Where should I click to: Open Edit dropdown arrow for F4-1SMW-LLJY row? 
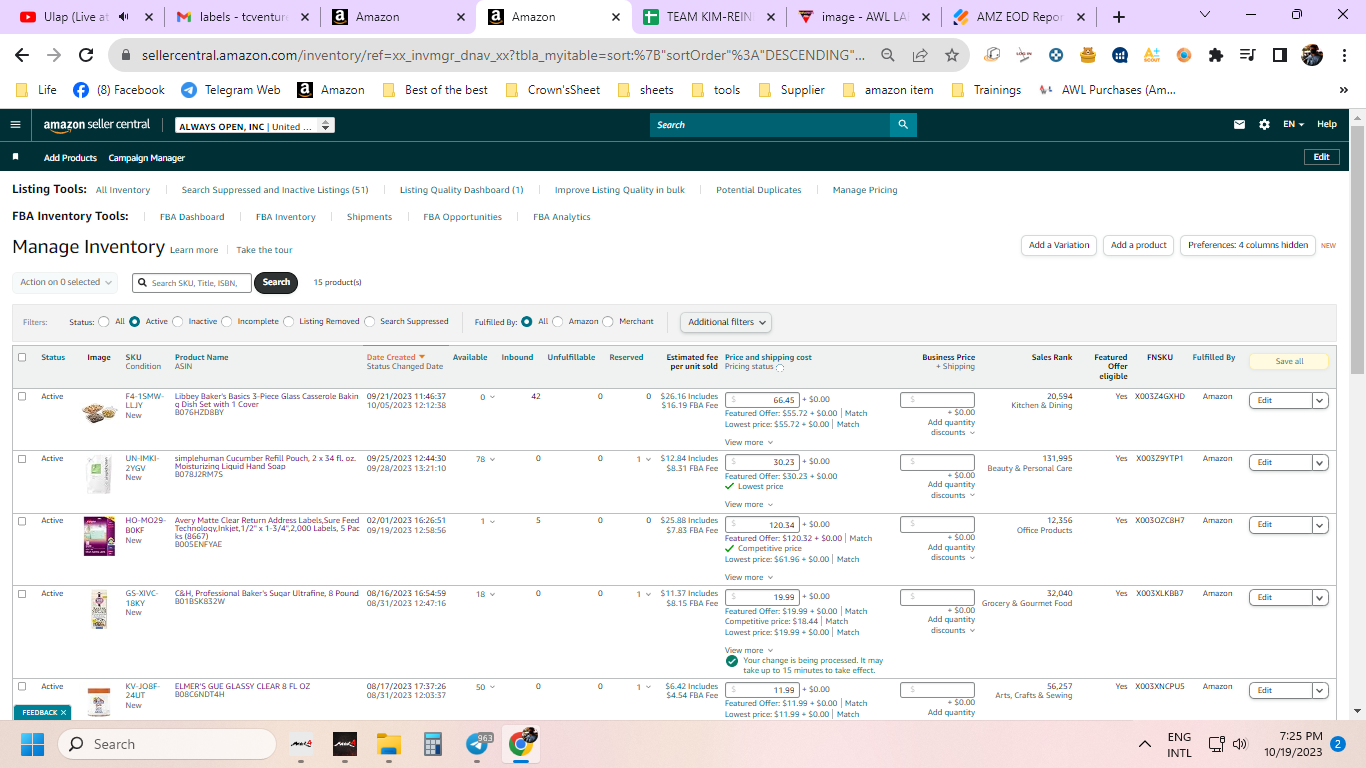[1320, 400]
